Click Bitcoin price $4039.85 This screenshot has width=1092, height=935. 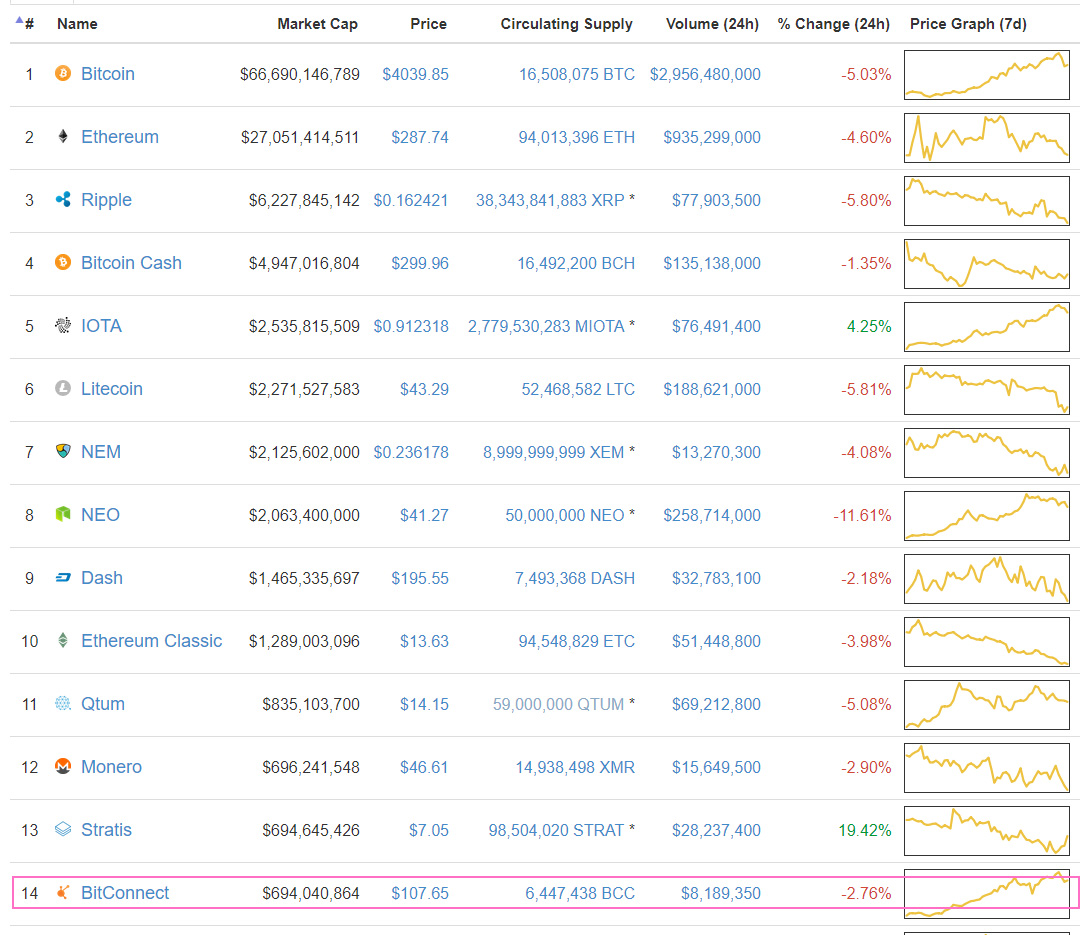(x=415, y=74)
